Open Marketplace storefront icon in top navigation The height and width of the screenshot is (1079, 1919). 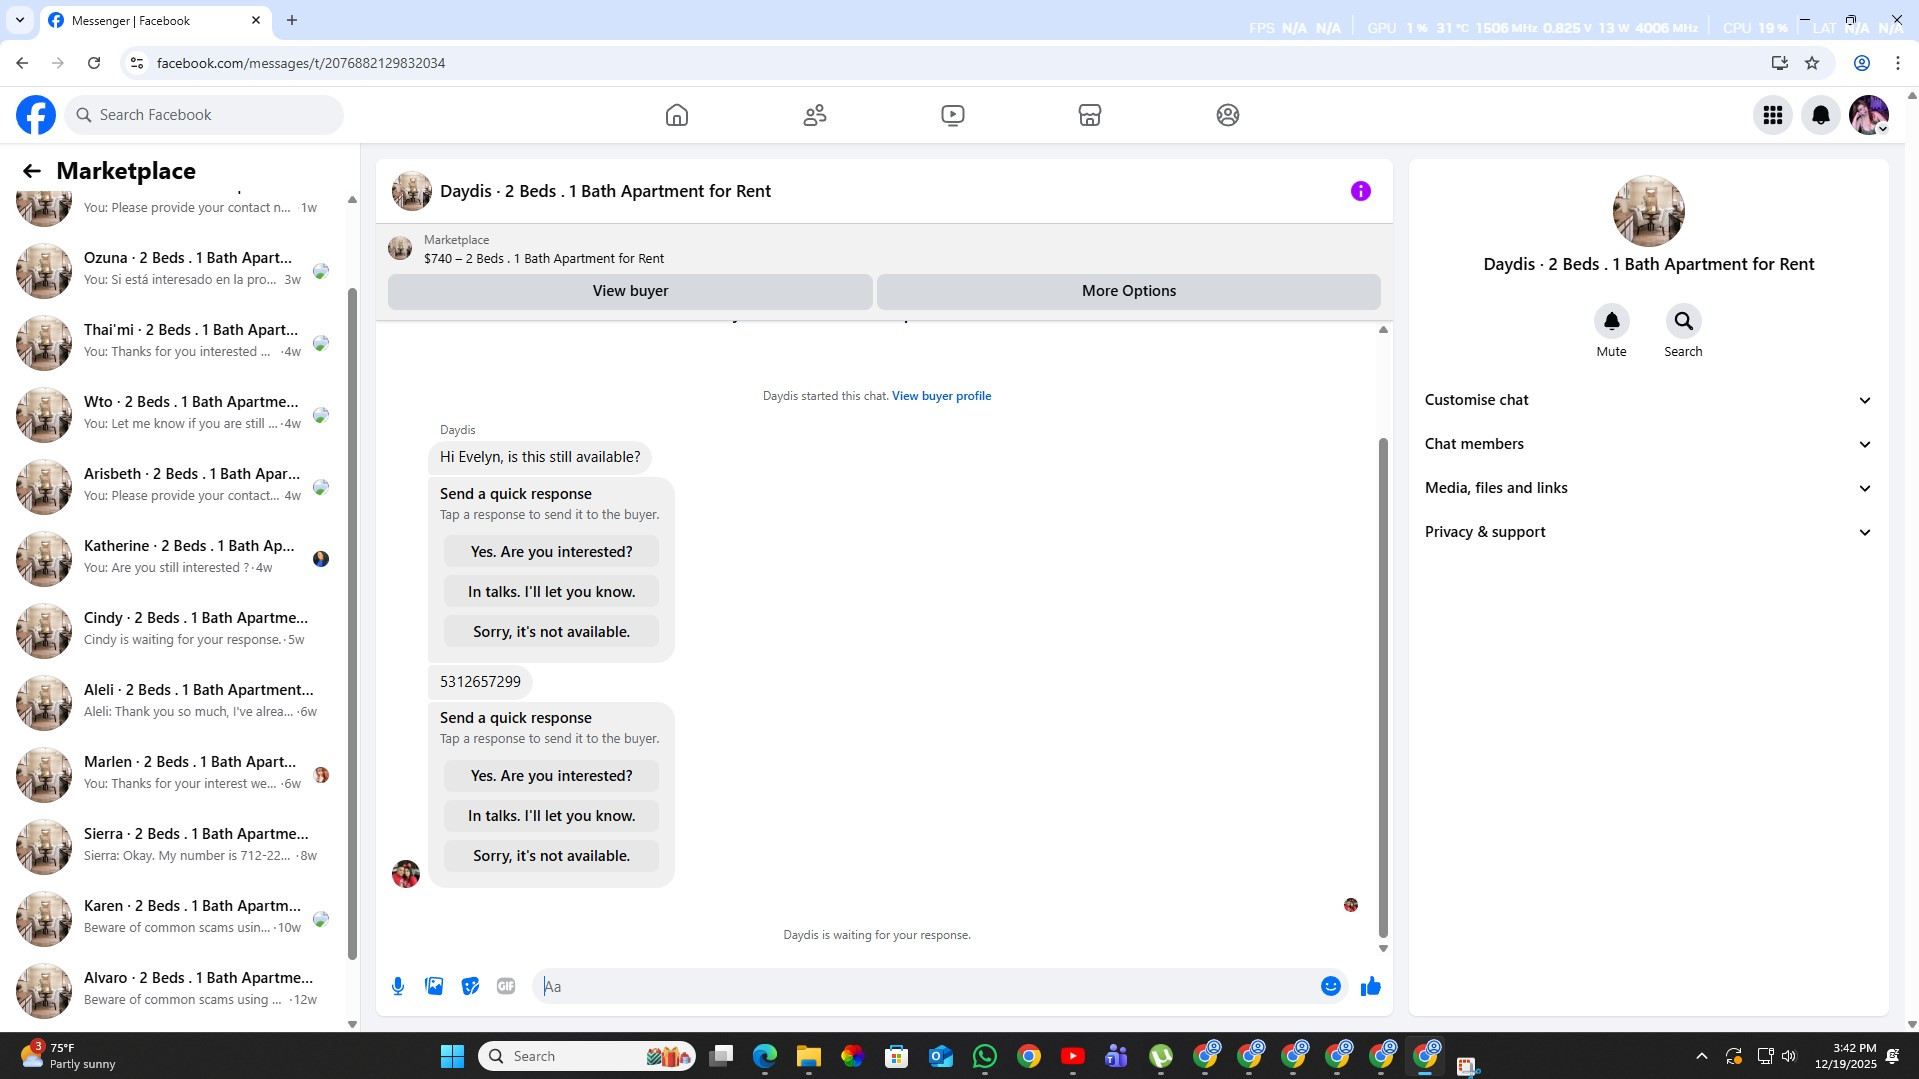1090,115
